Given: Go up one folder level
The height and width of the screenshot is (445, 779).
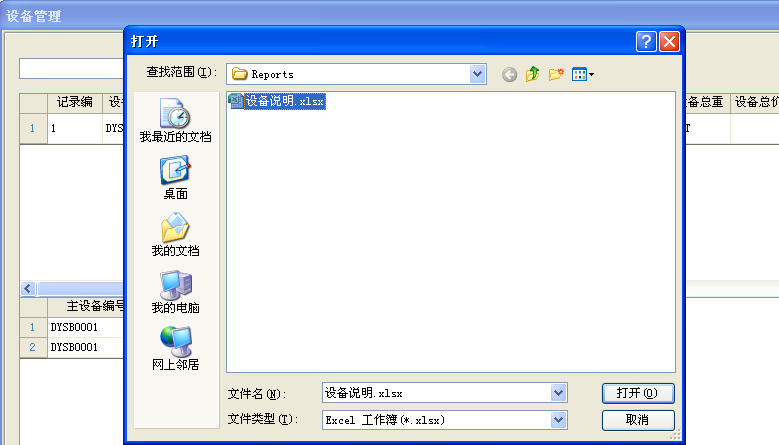Looking at the screenshot, I should [x=533, y=74].
